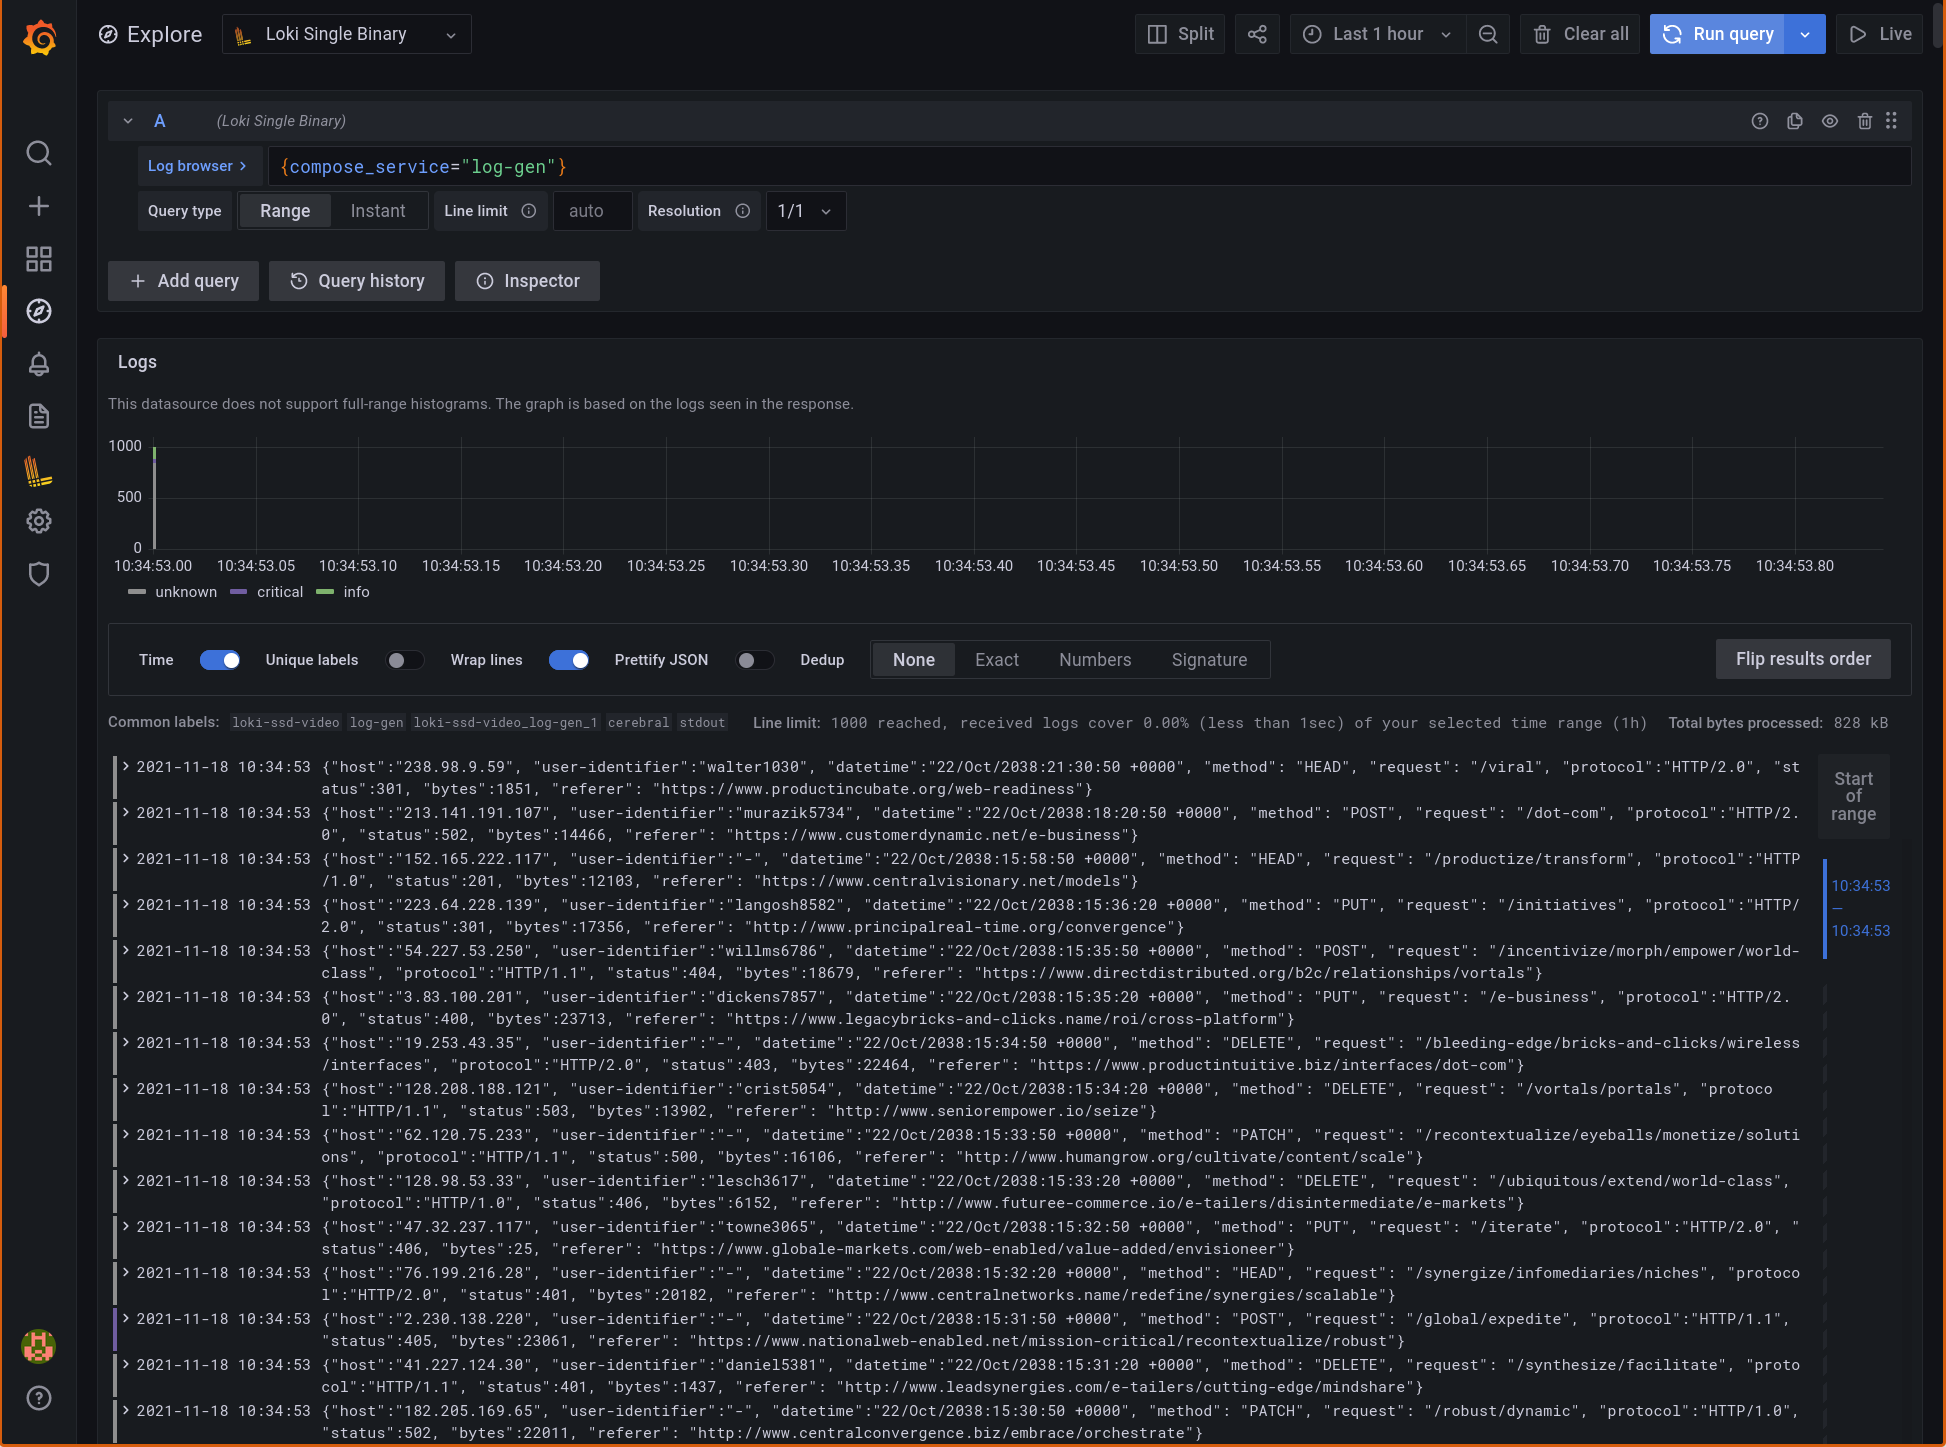Disable query A with the eye icon

pyautogui.click(x=1829, y=121)
